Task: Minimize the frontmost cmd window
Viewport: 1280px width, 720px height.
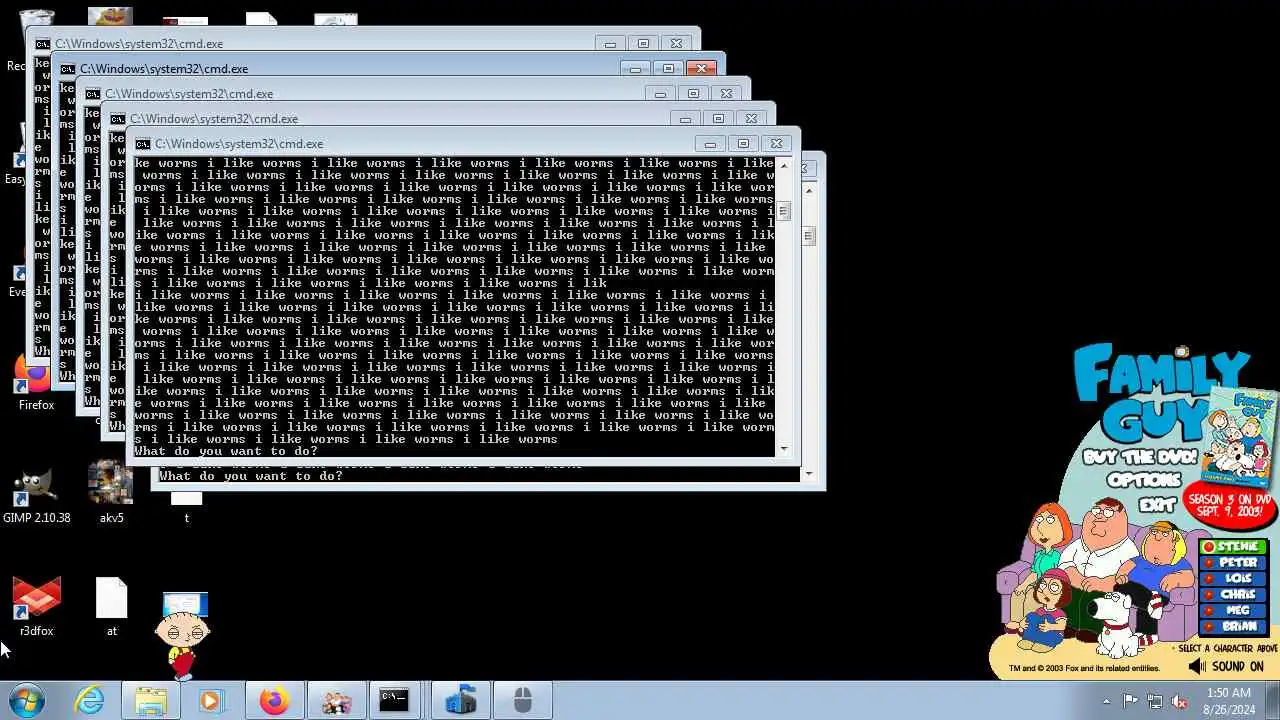Action: (x=710, y=144)
